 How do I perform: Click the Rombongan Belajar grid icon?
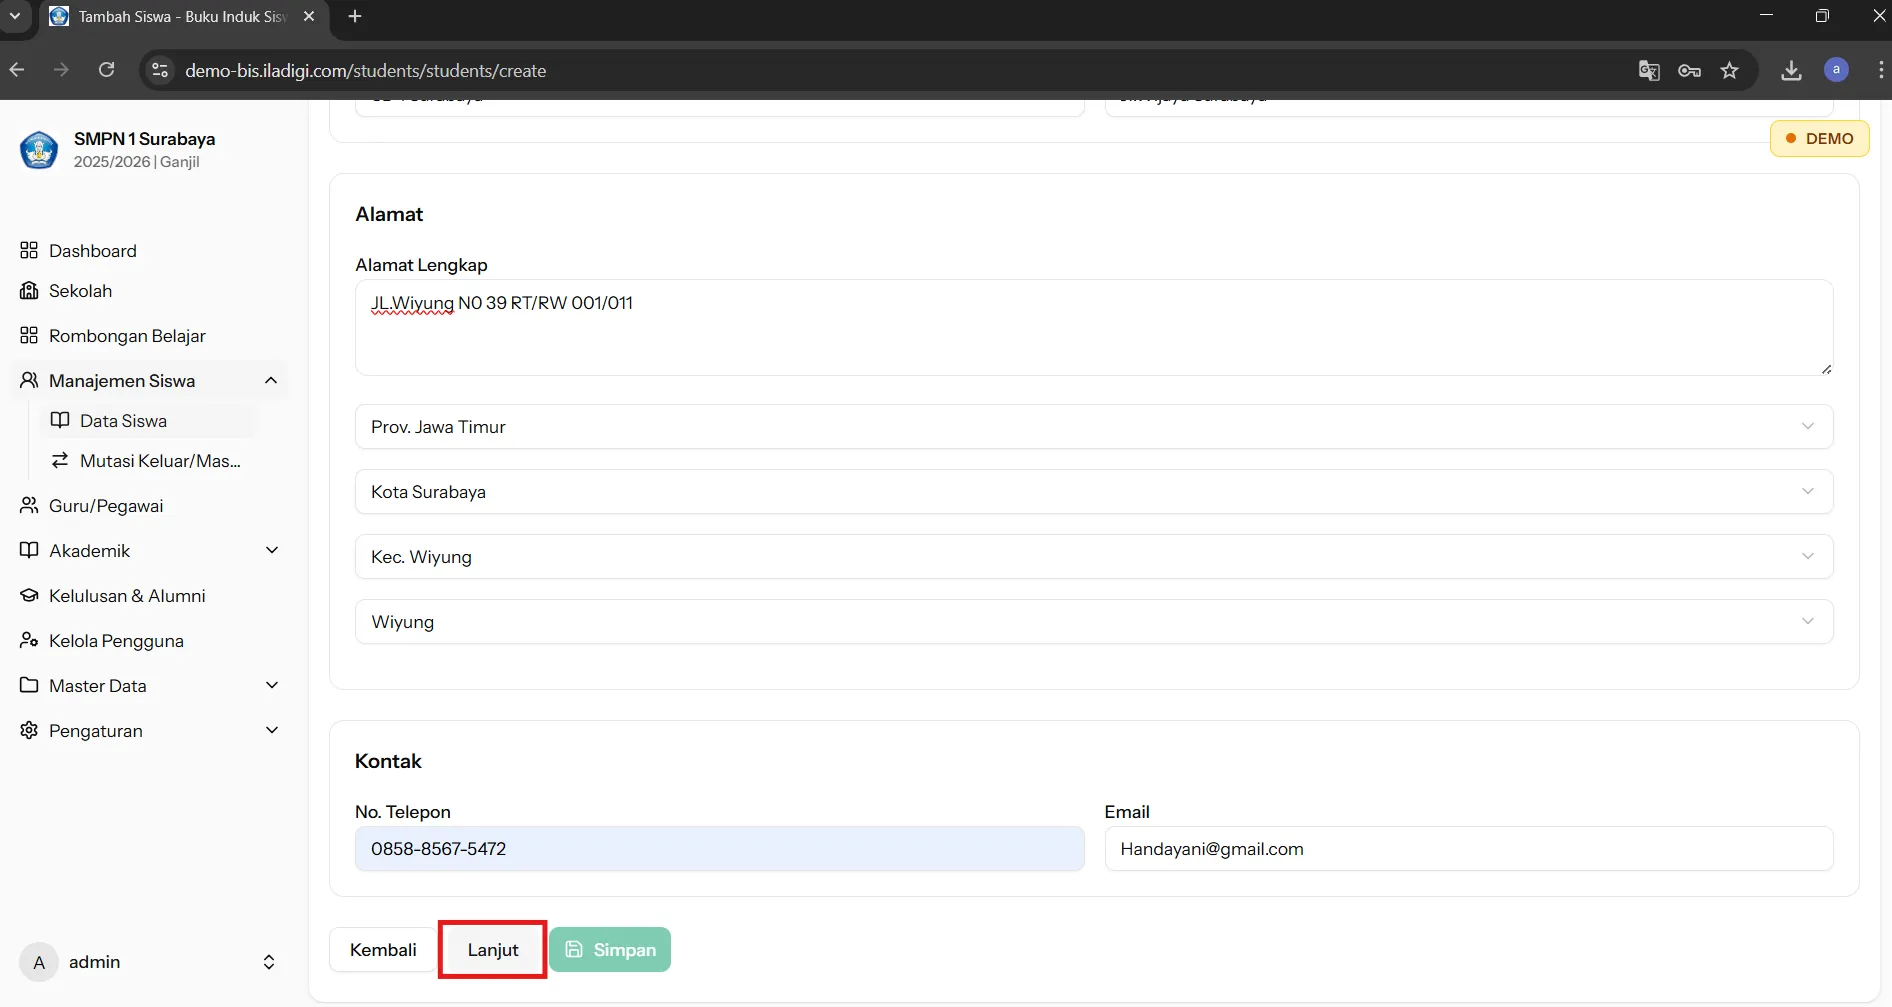[x=29, y=335]
